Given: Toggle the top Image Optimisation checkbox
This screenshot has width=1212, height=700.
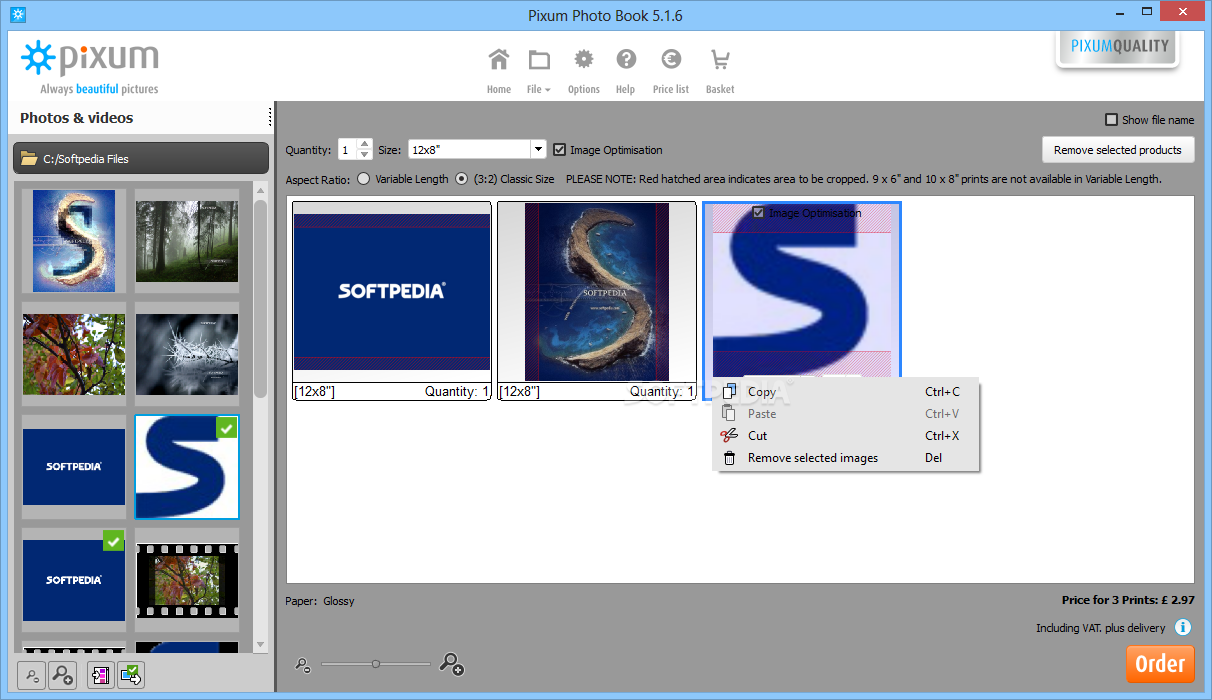Looking at the screenshot, I should pyautogui.click(x=559, y=150).
